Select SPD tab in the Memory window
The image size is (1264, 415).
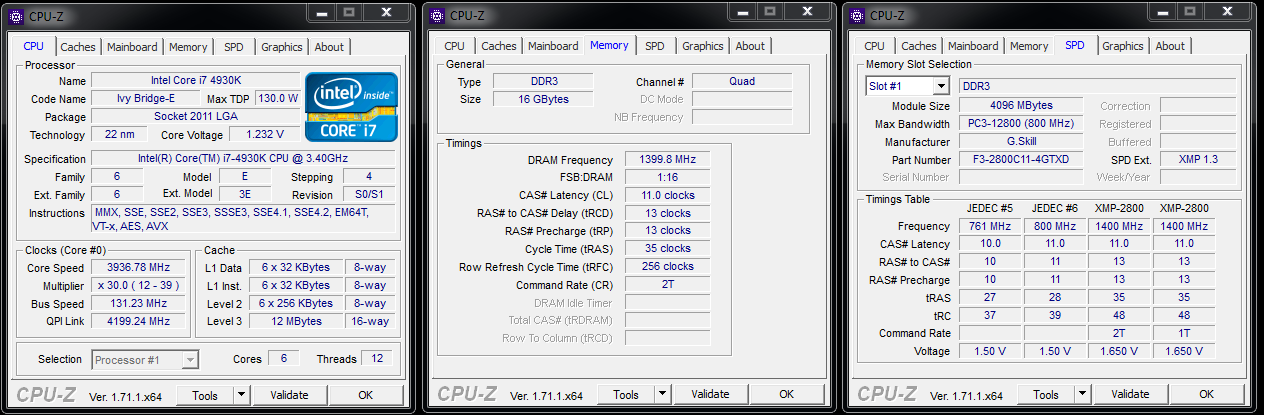tap(654, 46)
